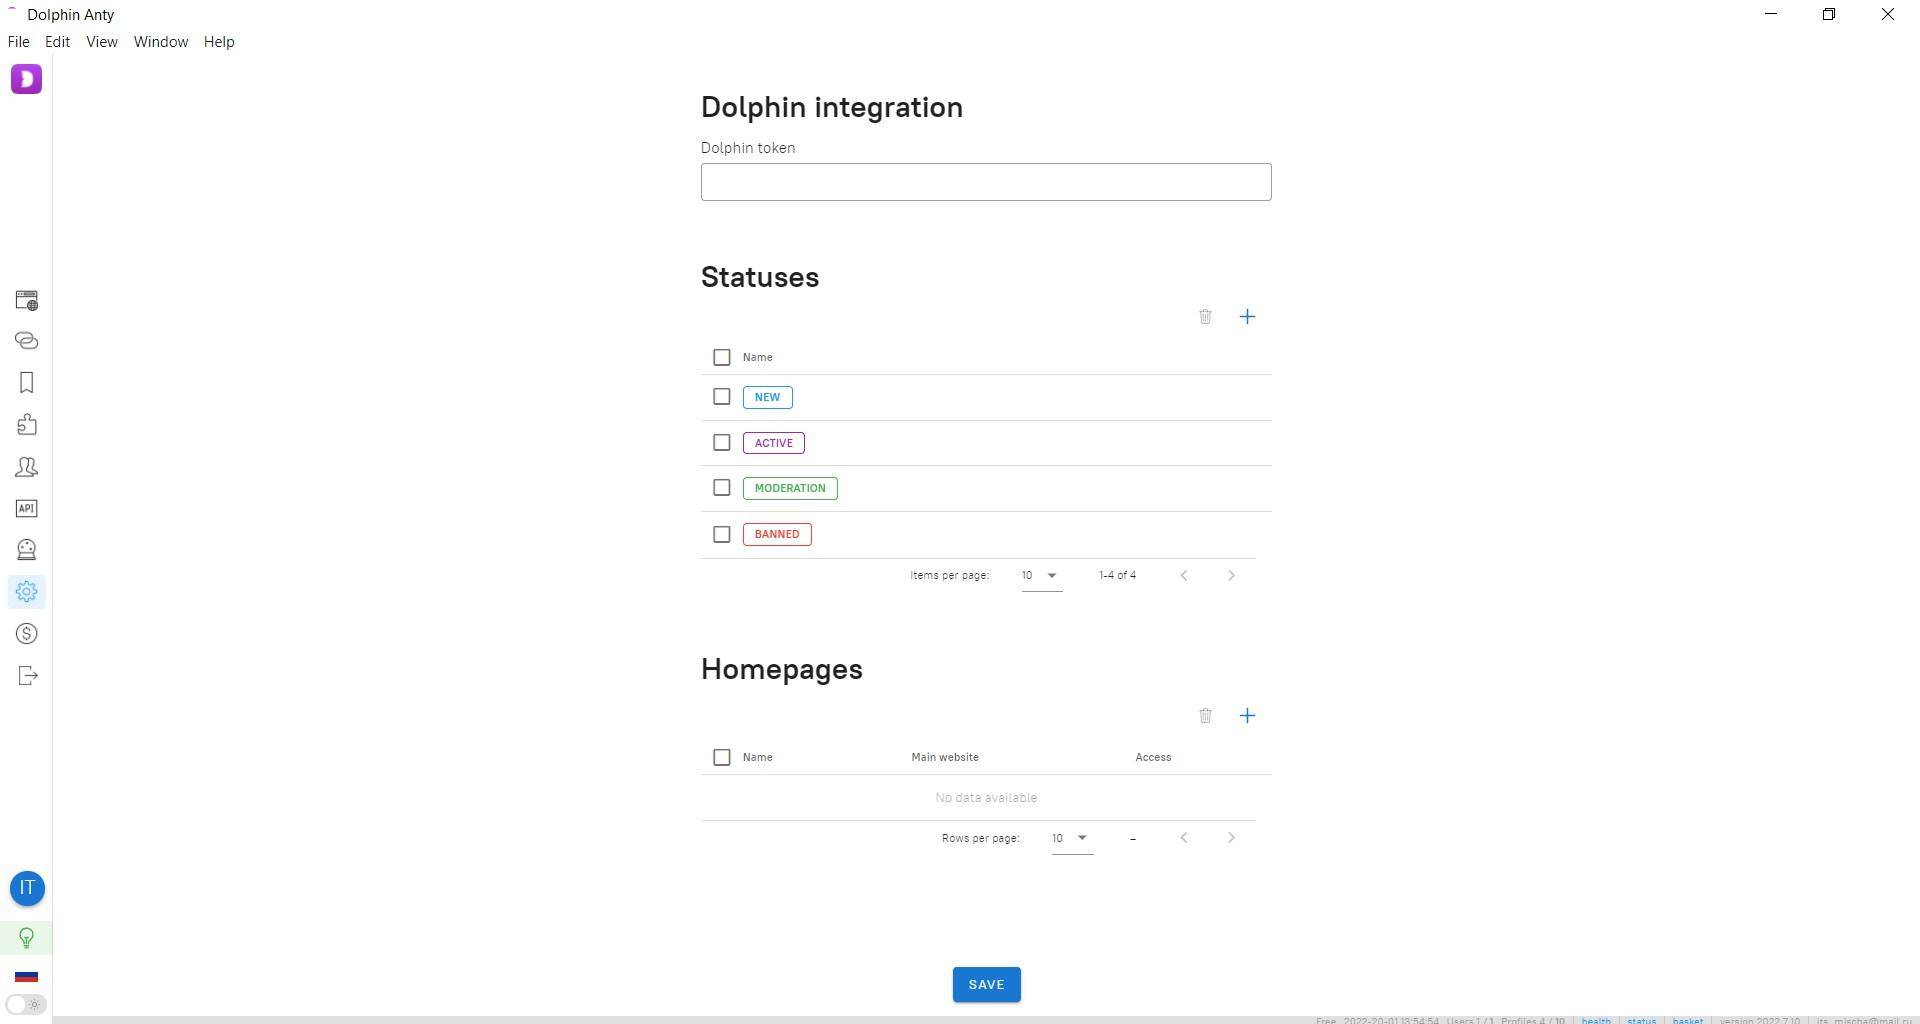The image size is (1920, 1024).
Task: Go to previous page of Statuses
Action: pos(1184,575)
